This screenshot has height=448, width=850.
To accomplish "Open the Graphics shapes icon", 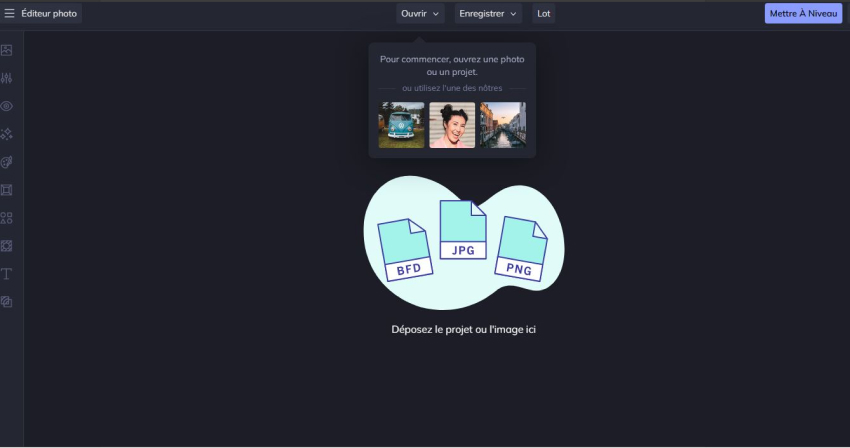I will click(x=7, y=217).
